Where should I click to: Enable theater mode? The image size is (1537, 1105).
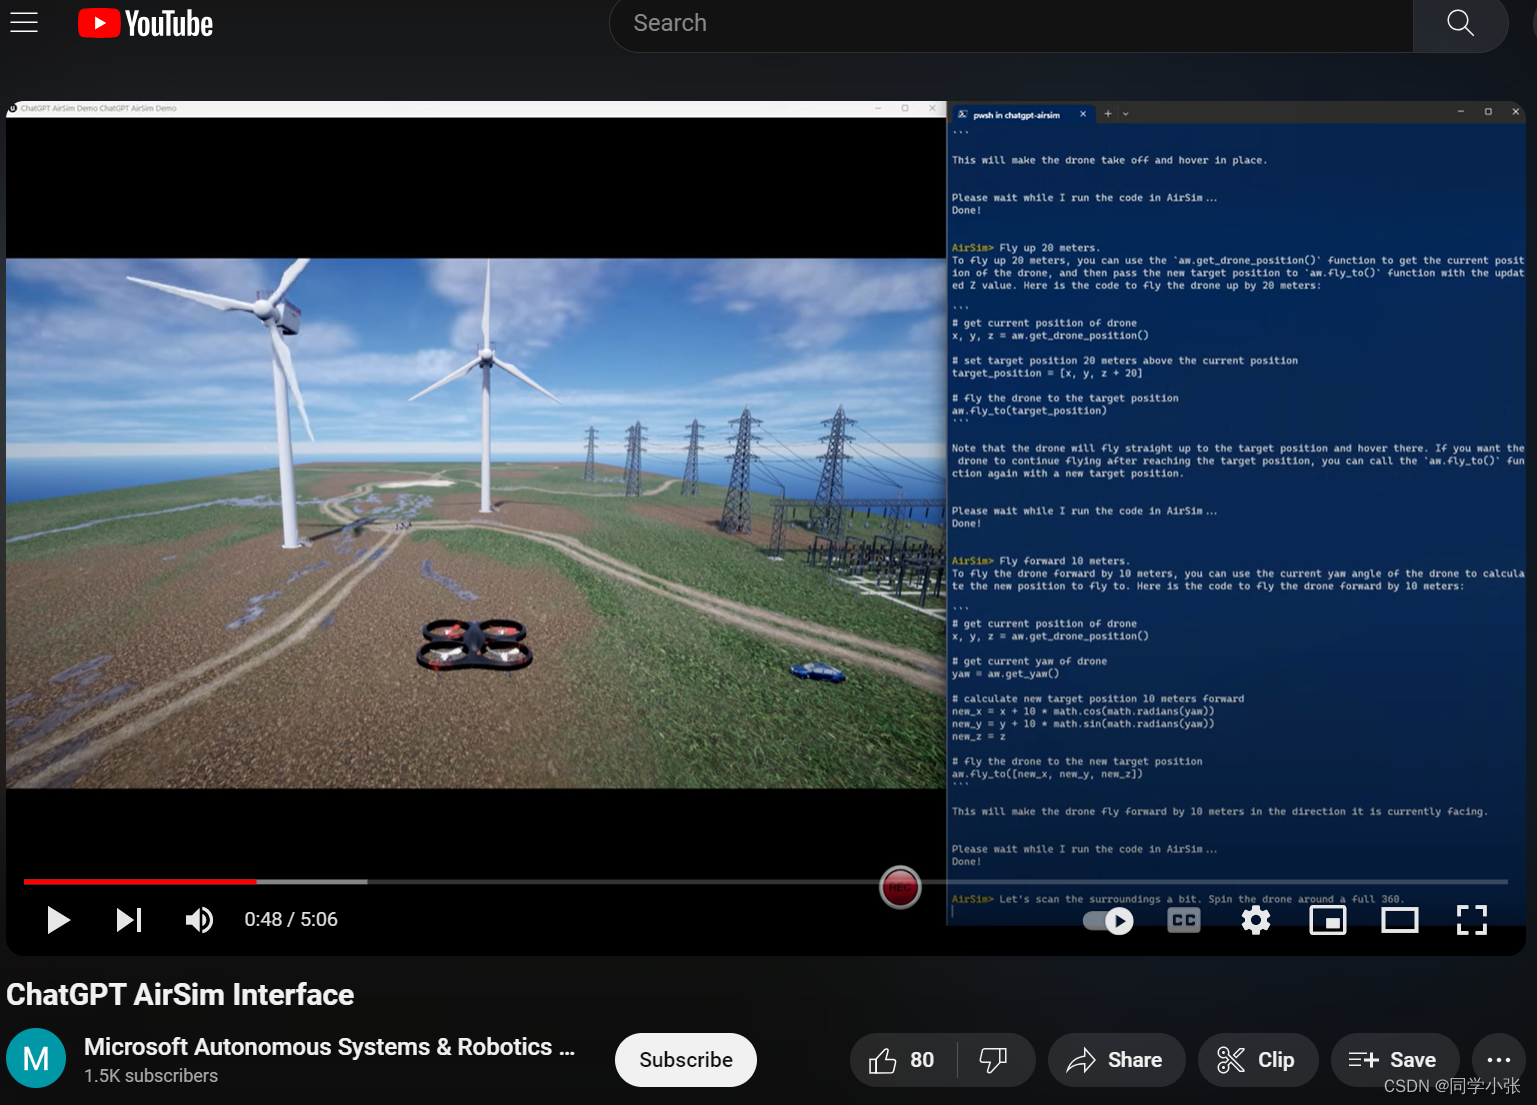(x=1400, y=920)
